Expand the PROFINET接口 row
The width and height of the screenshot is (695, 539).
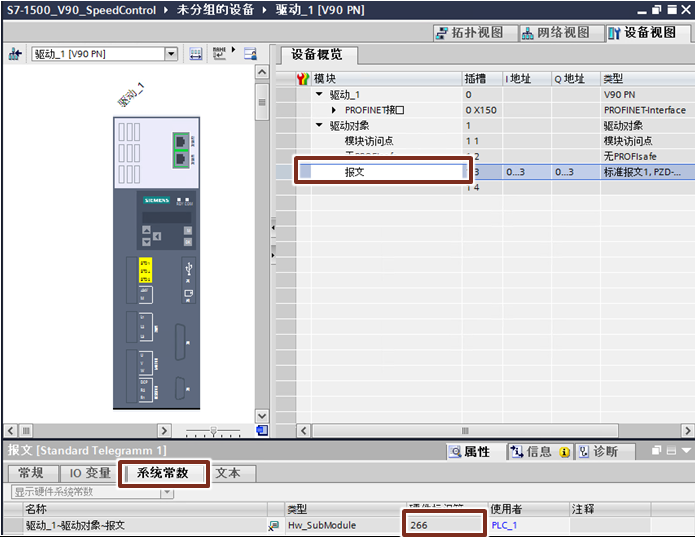[x=334, y=110]
